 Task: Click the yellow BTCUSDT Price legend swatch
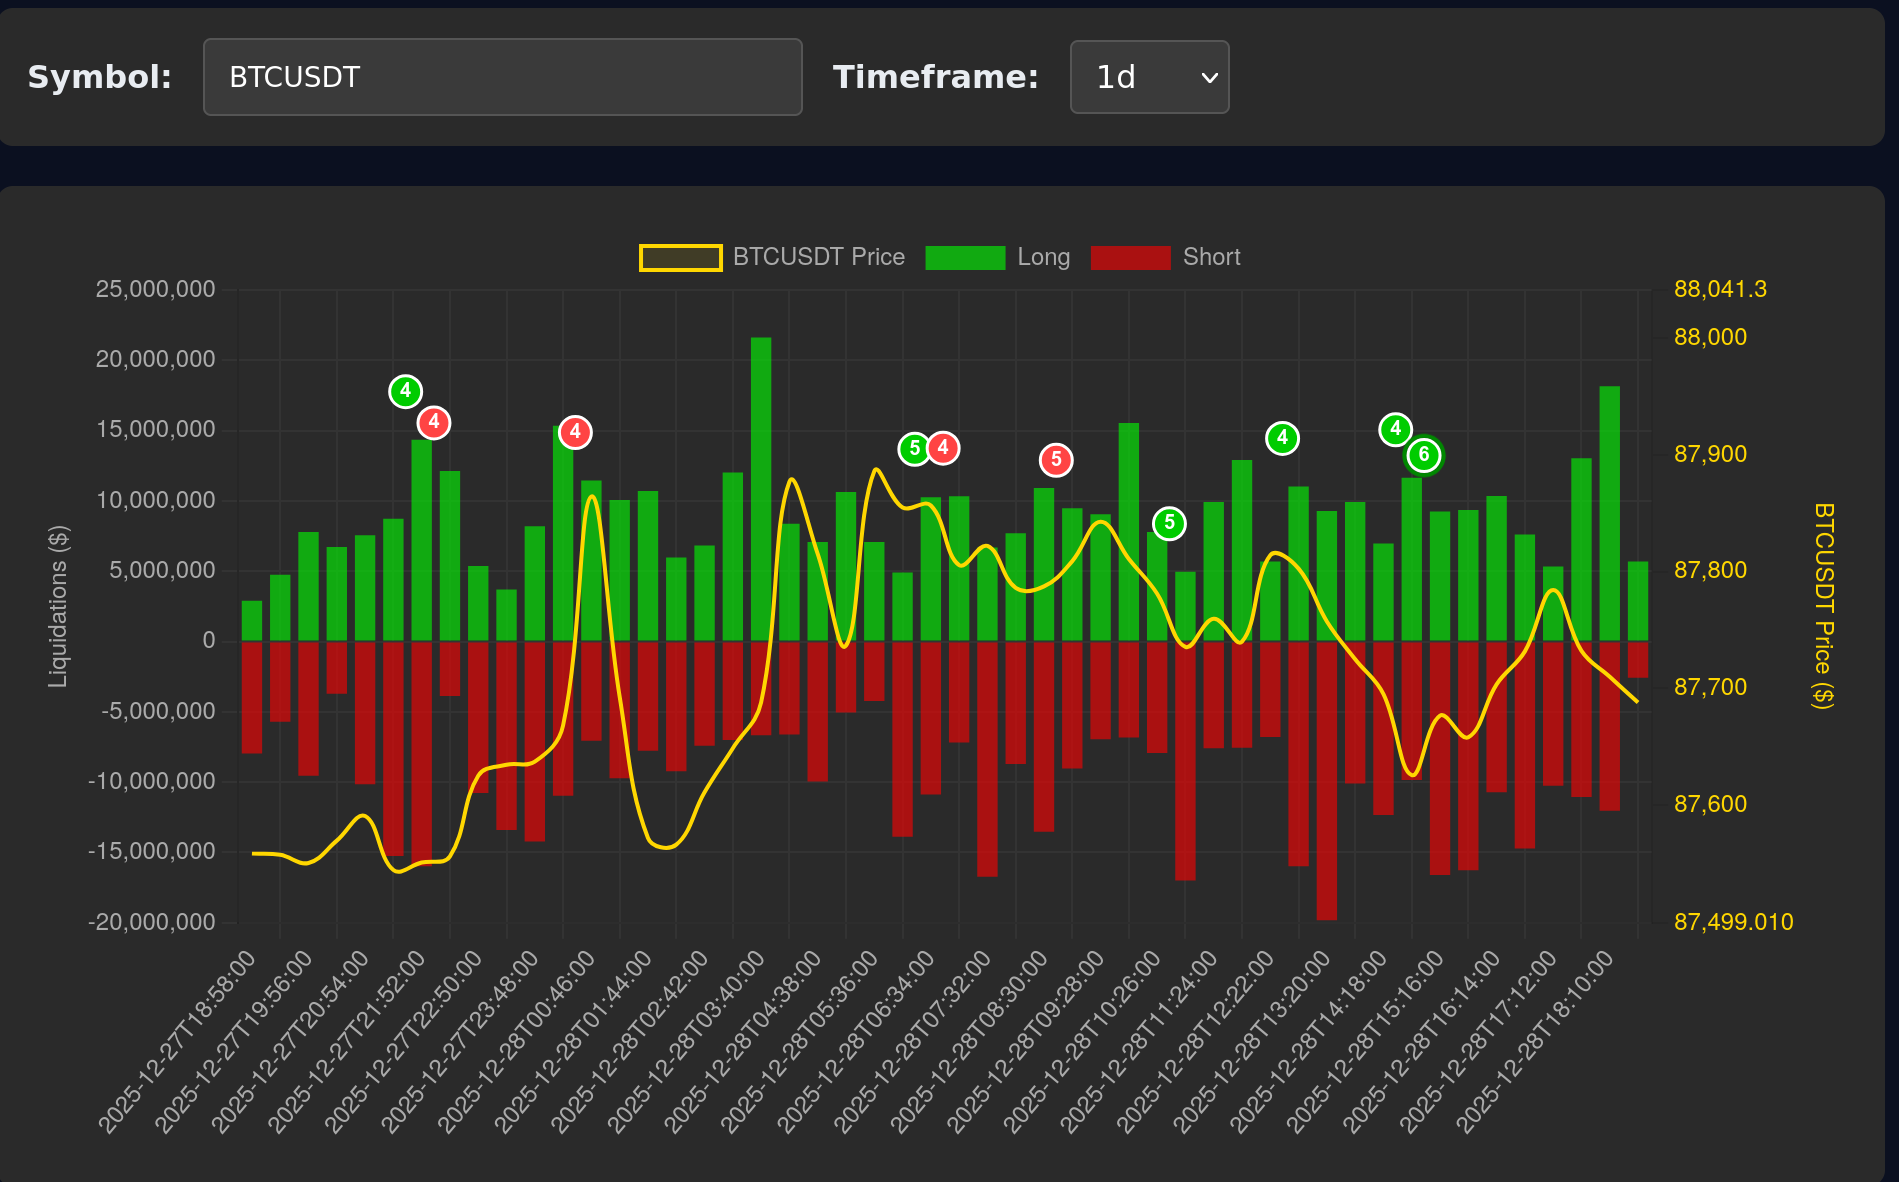point(681,258)
